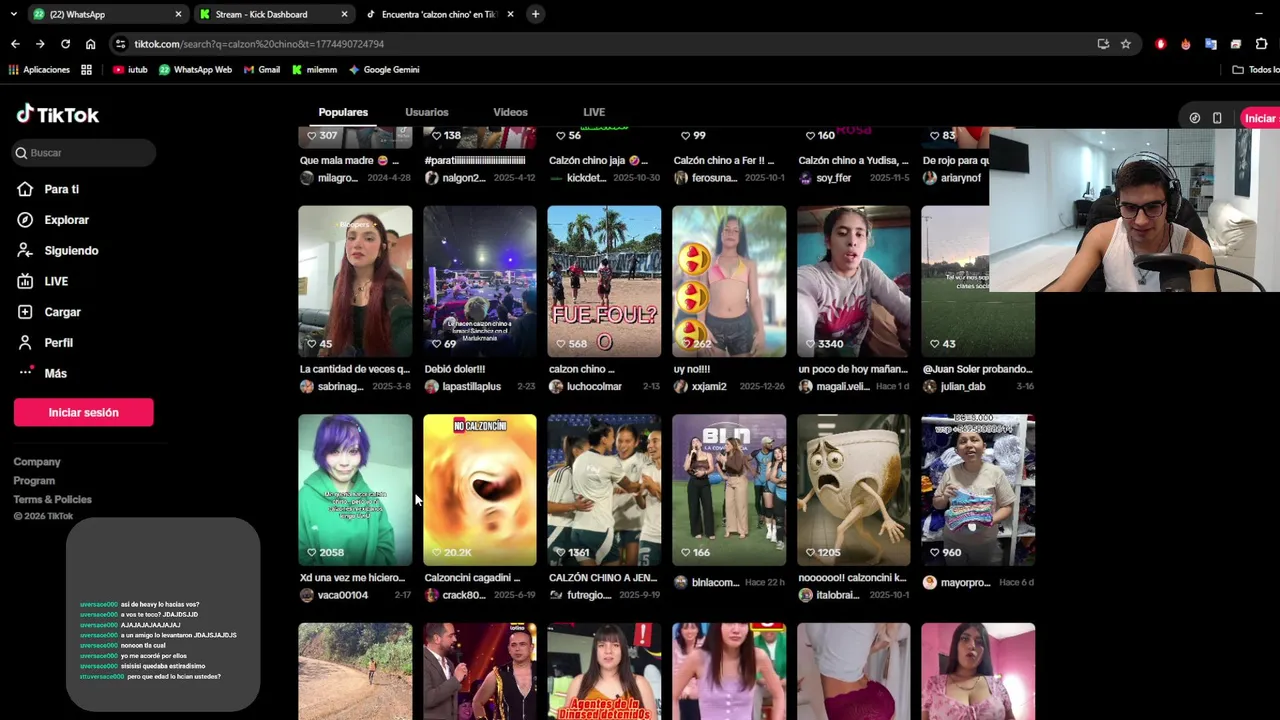Visit the julian_dab user profile
Image resolution: width=1280 pixels, height=720 pixels.
pyautogui.click(x=963, y=387)
